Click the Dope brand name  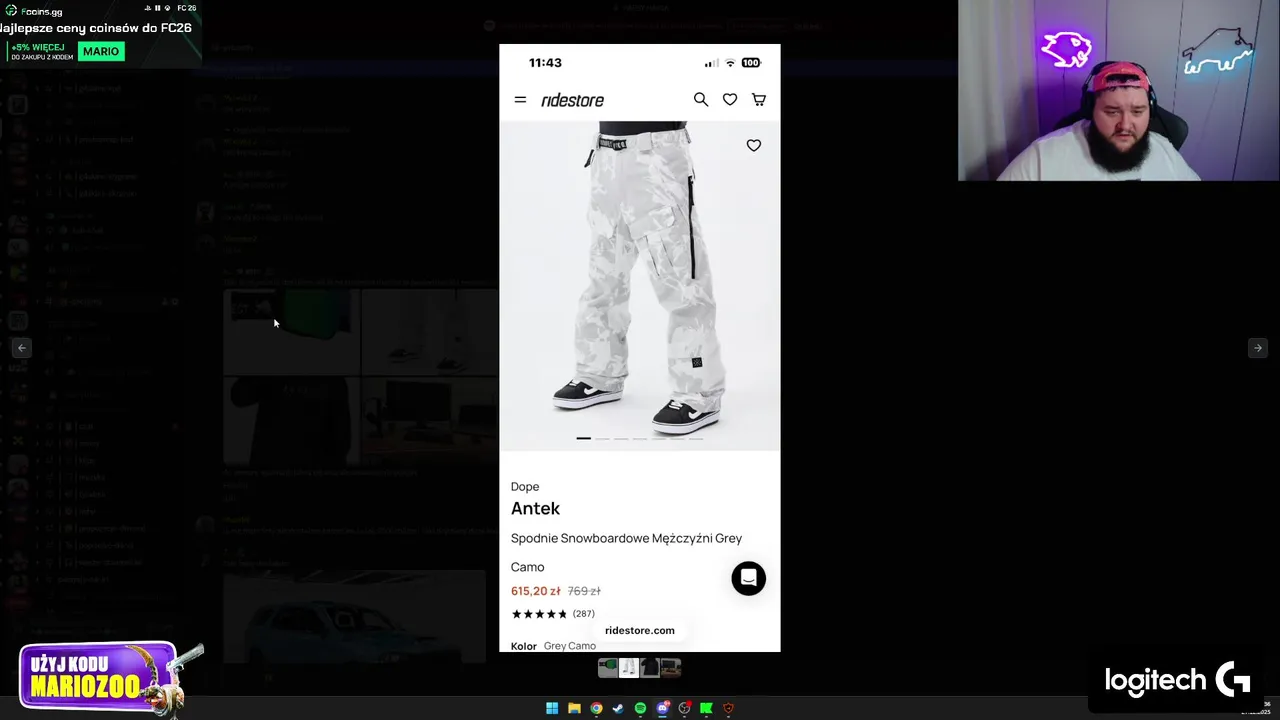pos(525,487)
